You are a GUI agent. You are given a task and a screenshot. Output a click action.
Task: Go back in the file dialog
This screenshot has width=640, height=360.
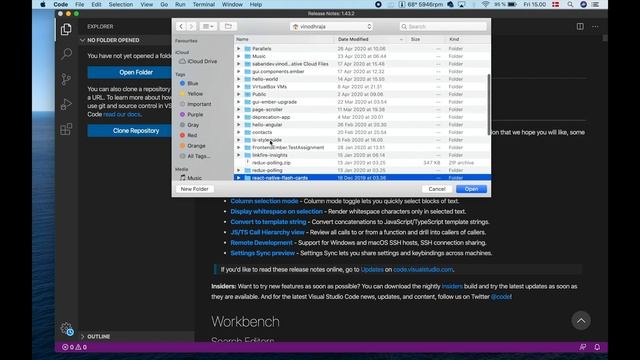[181, 27]
